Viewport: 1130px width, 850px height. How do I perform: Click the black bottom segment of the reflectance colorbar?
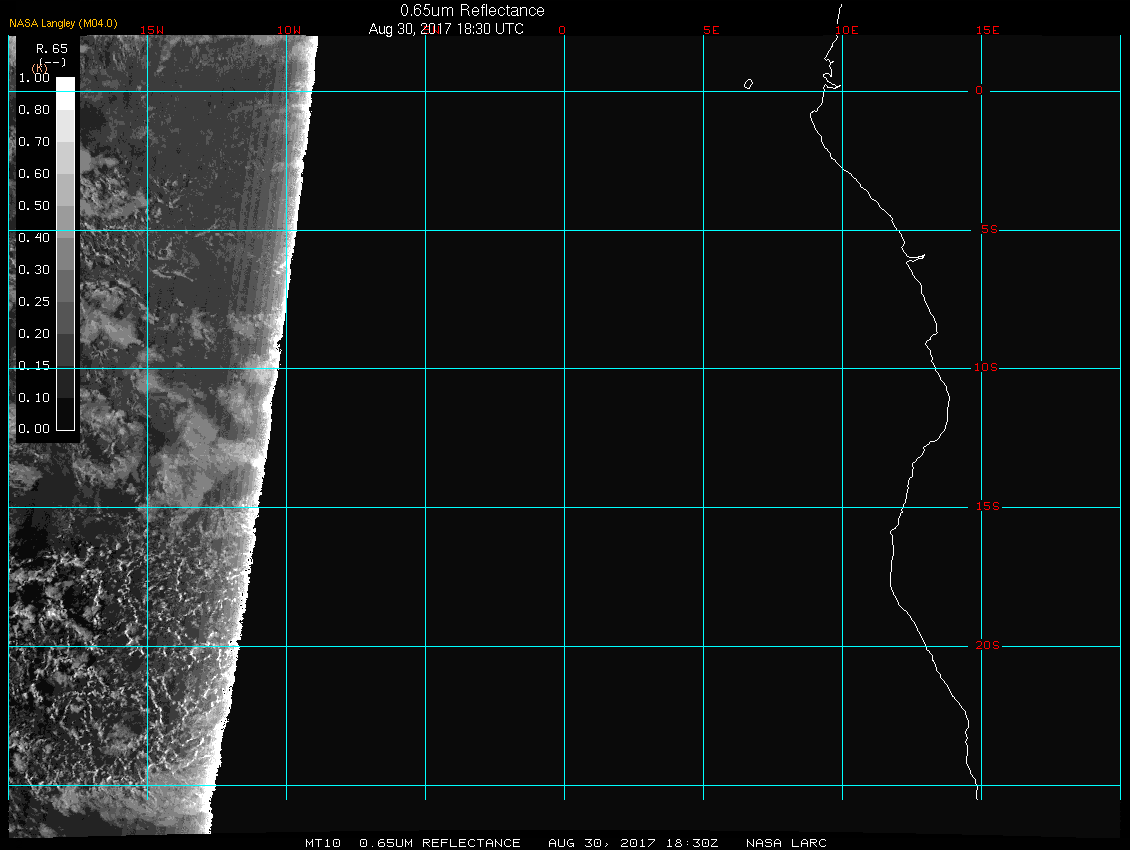click(x=66, y=415)
